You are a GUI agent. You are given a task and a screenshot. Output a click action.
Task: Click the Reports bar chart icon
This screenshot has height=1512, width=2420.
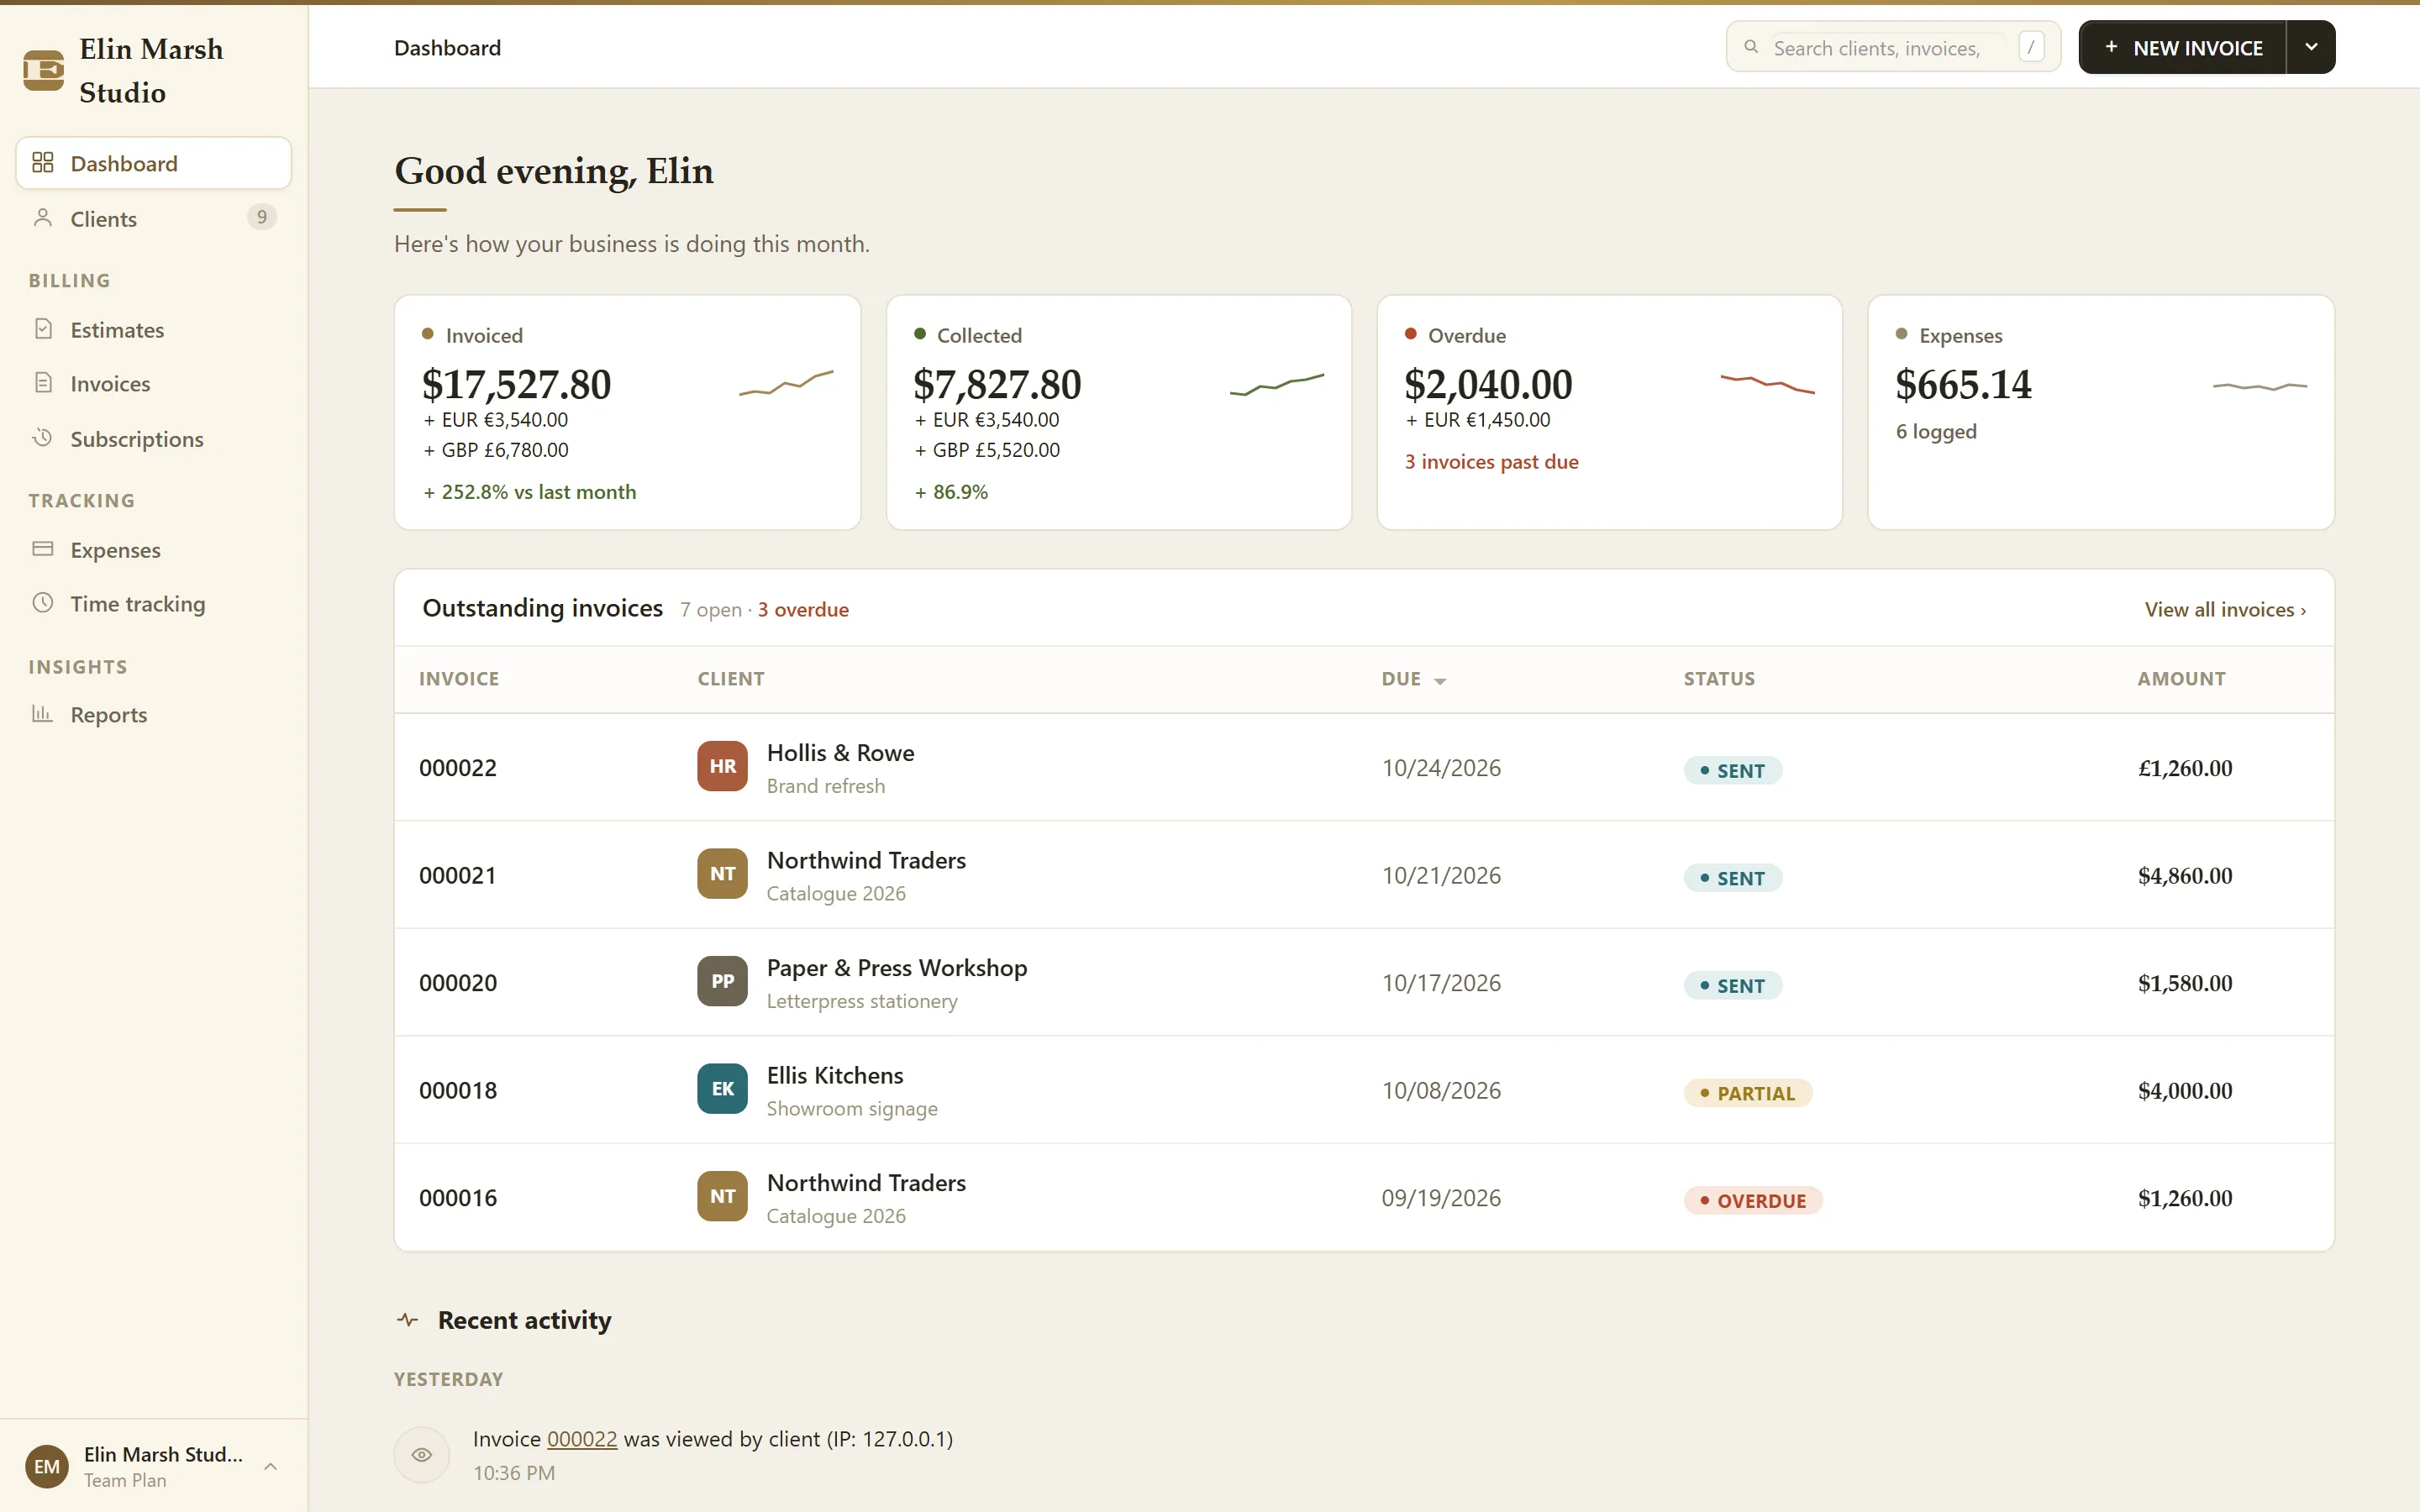[43, 714]
